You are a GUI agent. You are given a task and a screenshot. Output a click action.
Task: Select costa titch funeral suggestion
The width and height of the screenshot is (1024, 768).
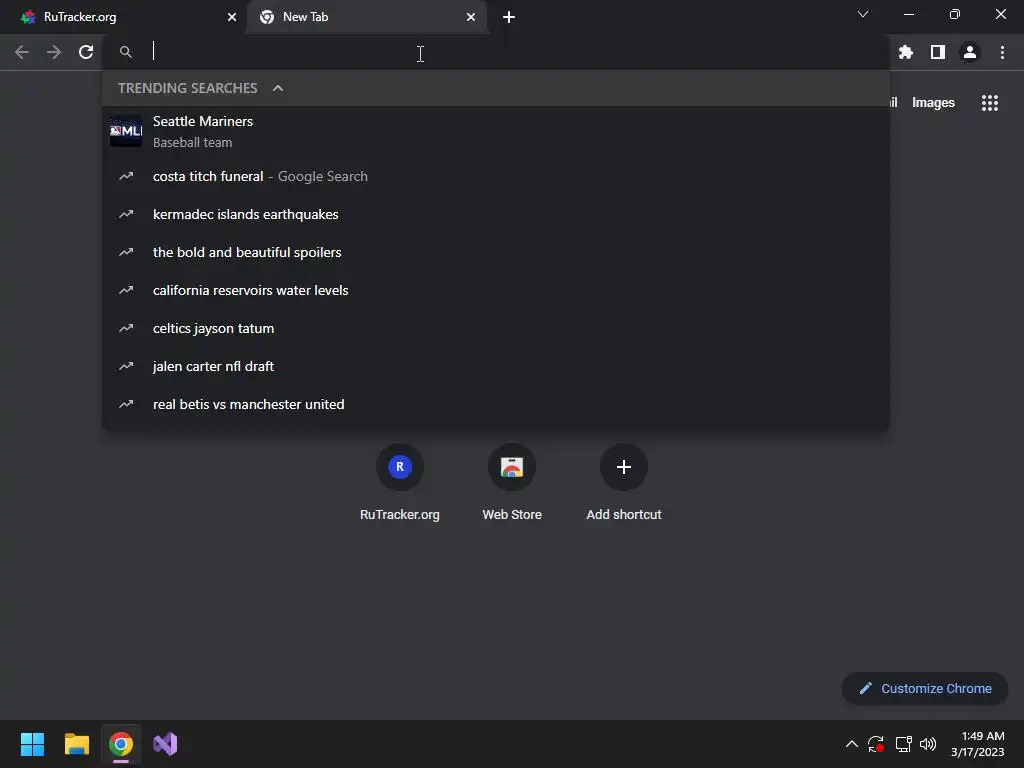point(496,176)
